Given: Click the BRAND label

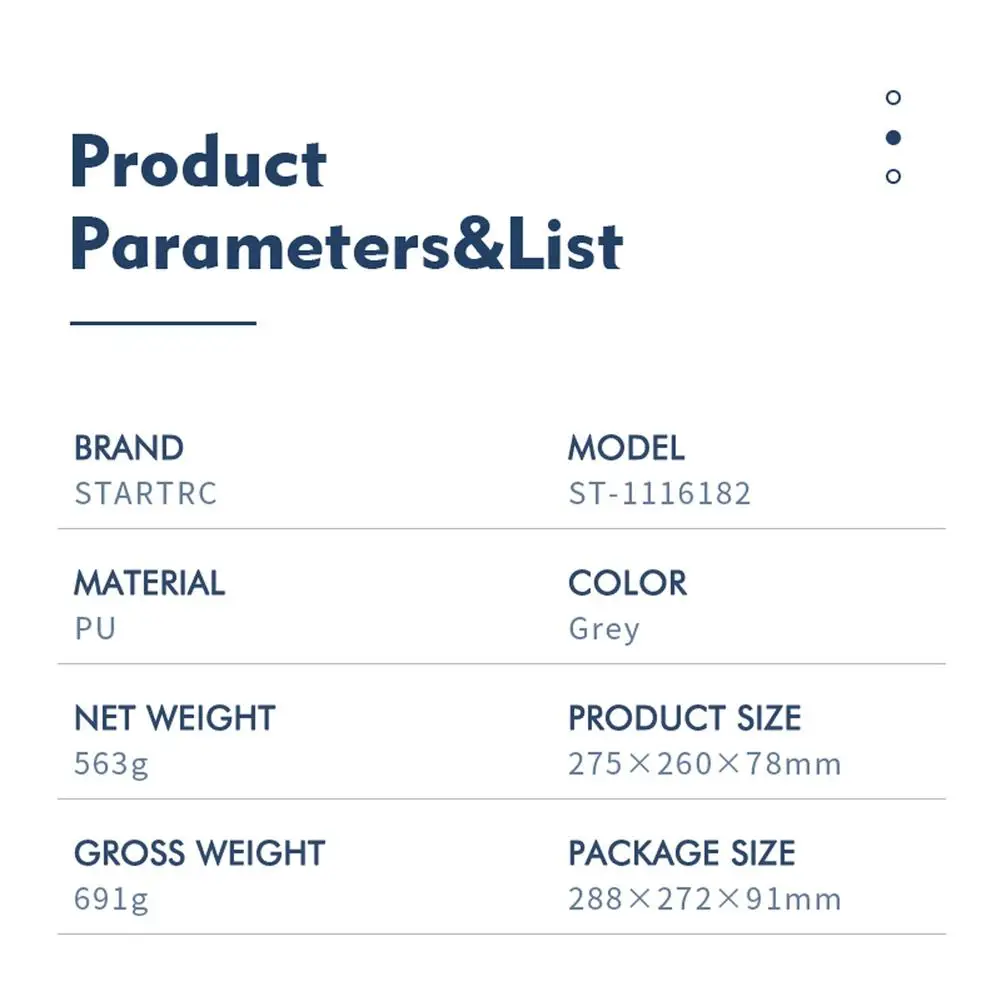Looking at the screenshot, I should coord(128,448).
